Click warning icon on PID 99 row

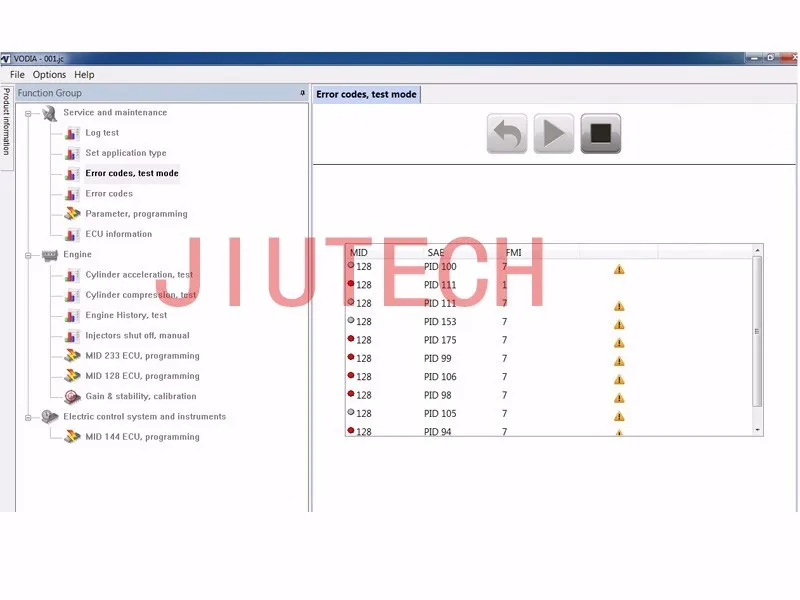[x=619, y=361]
